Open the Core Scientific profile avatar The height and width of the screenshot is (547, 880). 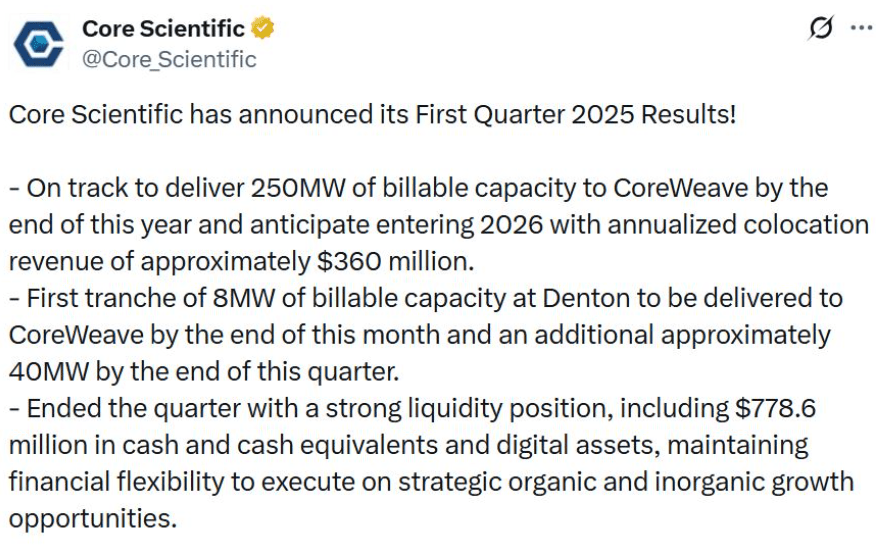click(x=39, y=44)
